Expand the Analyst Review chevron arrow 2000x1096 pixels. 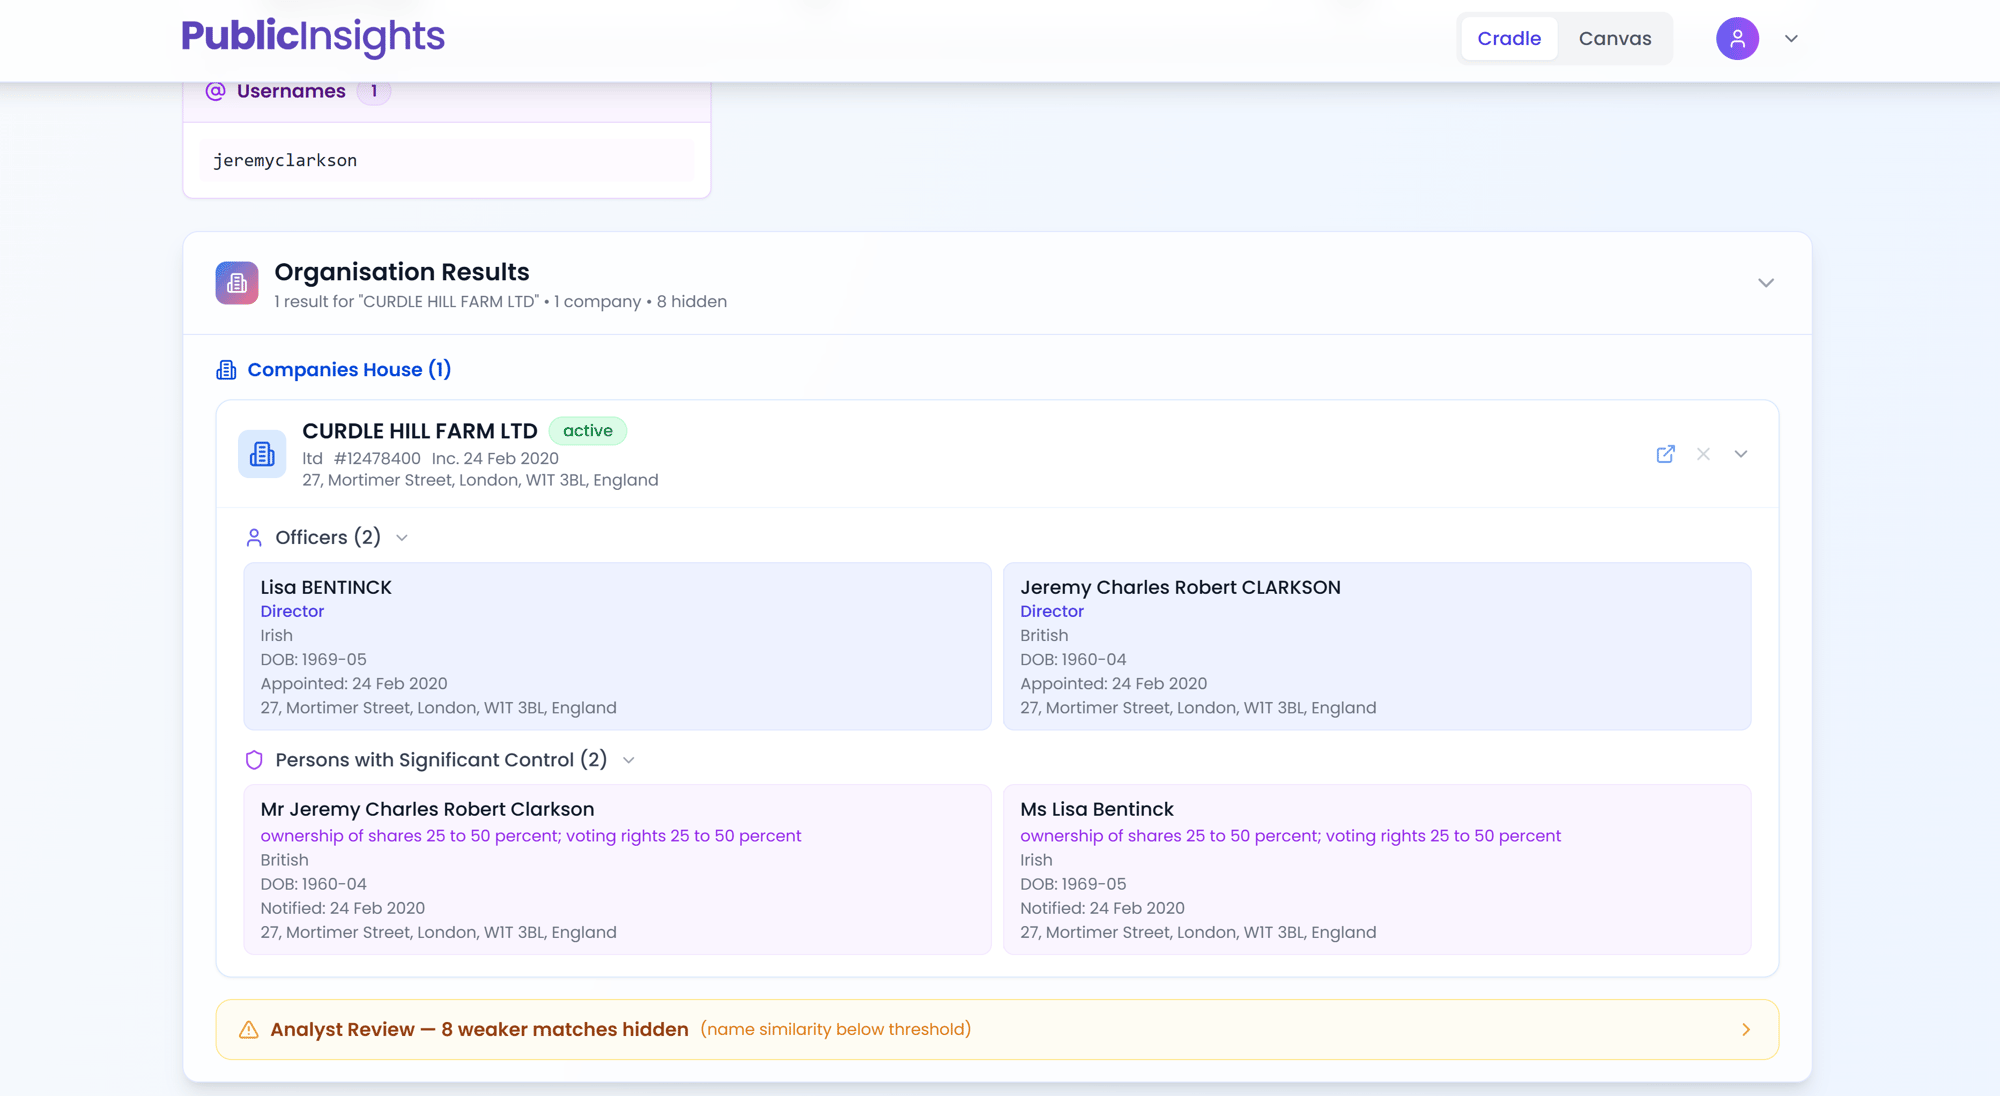tap(1746, 1030)
